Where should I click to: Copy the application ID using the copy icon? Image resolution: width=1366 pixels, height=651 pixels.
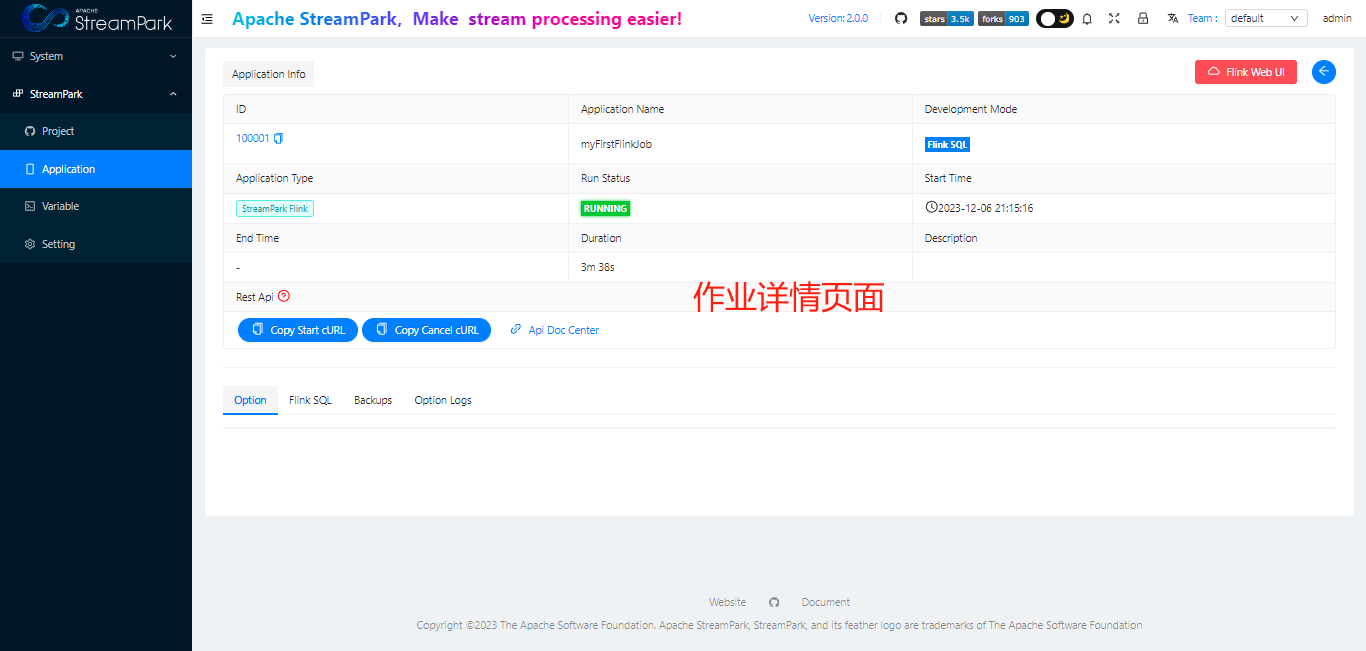coord(277,138)
